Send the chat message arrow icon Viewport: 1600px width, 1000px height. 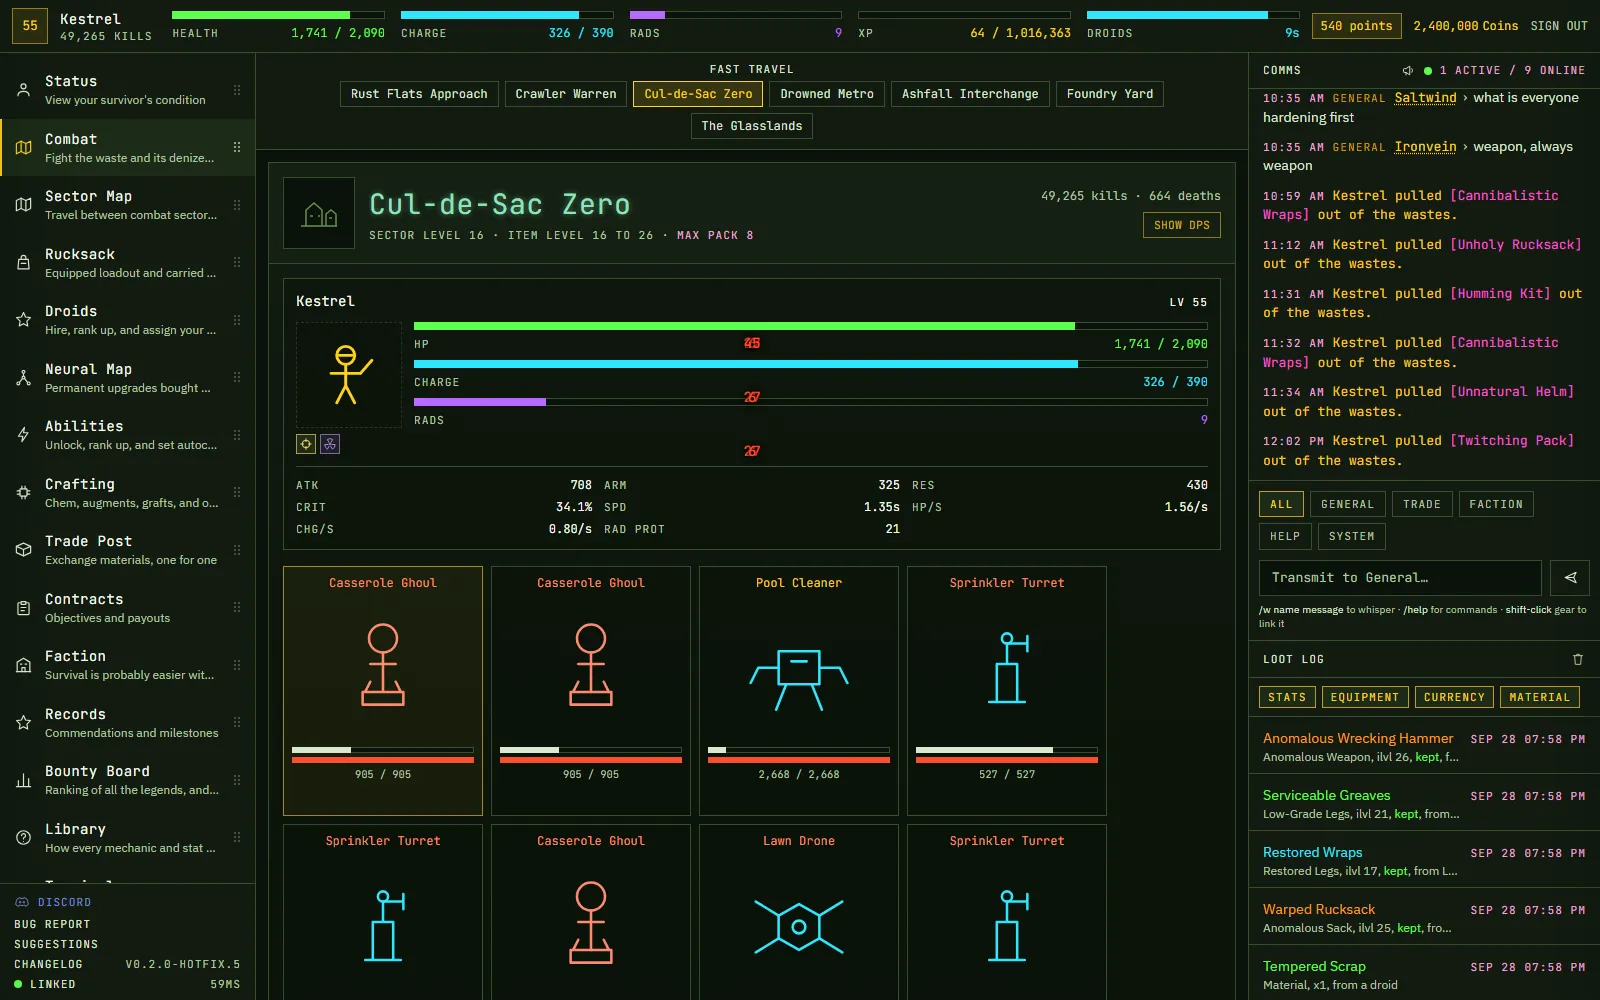[1570, 578]
